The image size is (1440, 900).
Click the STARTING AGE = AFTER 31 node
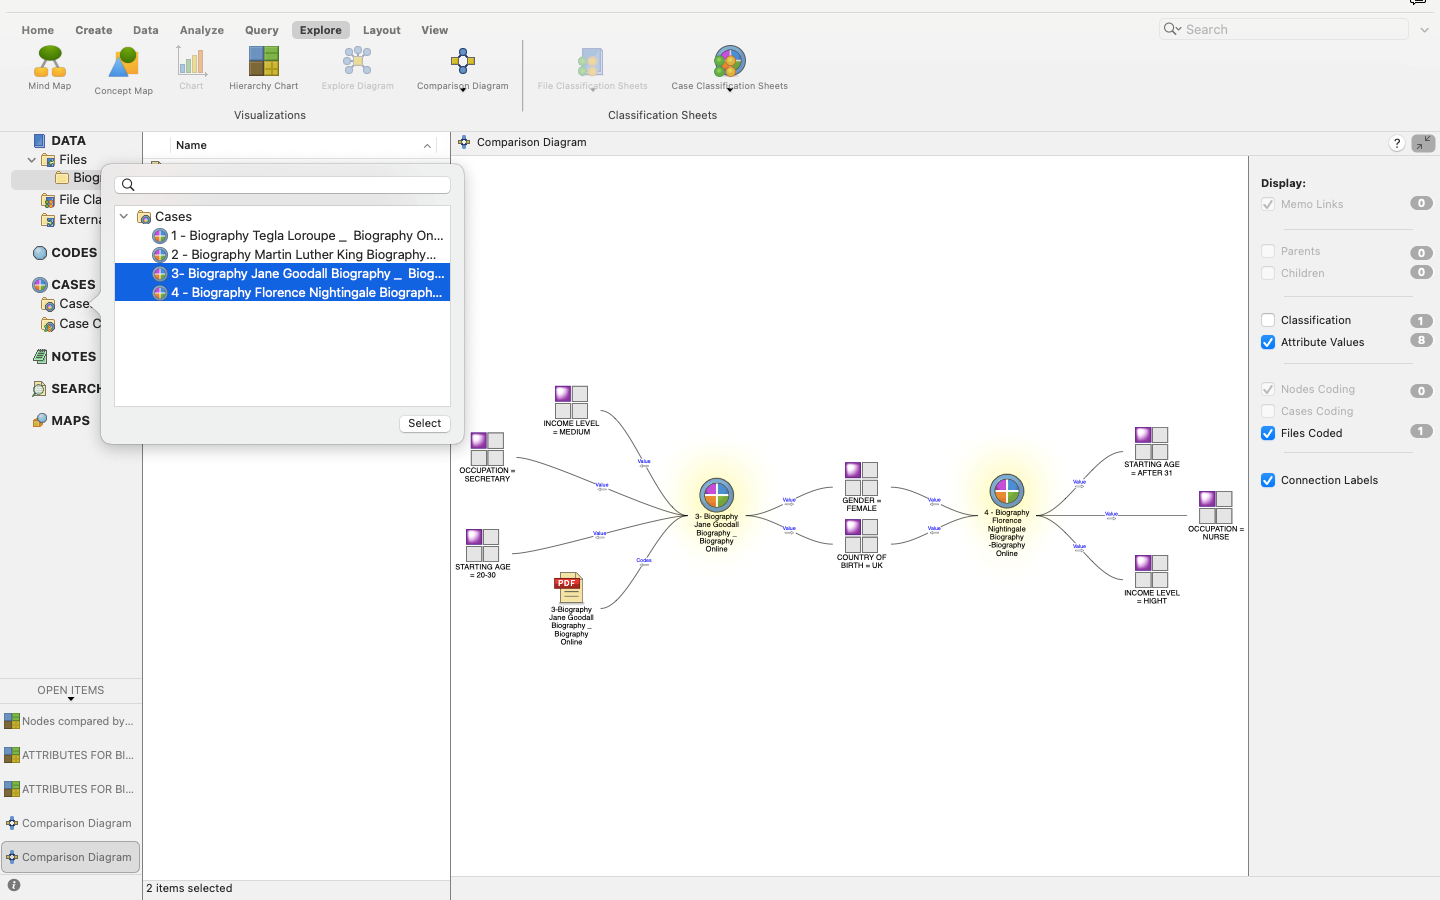[x=1151, y=451]
